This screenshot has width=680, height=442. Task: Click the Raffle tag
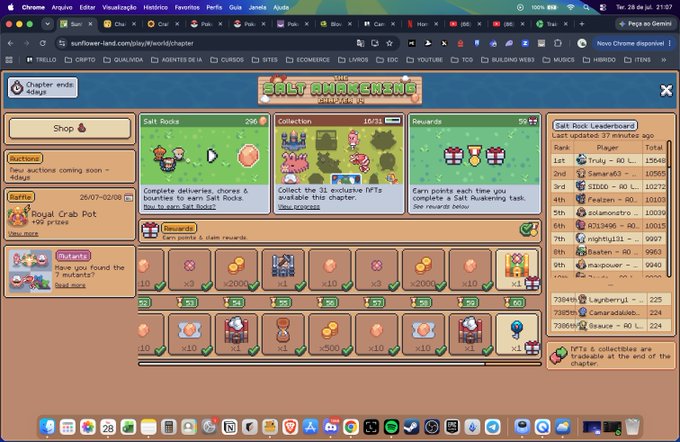click(21, 197)
